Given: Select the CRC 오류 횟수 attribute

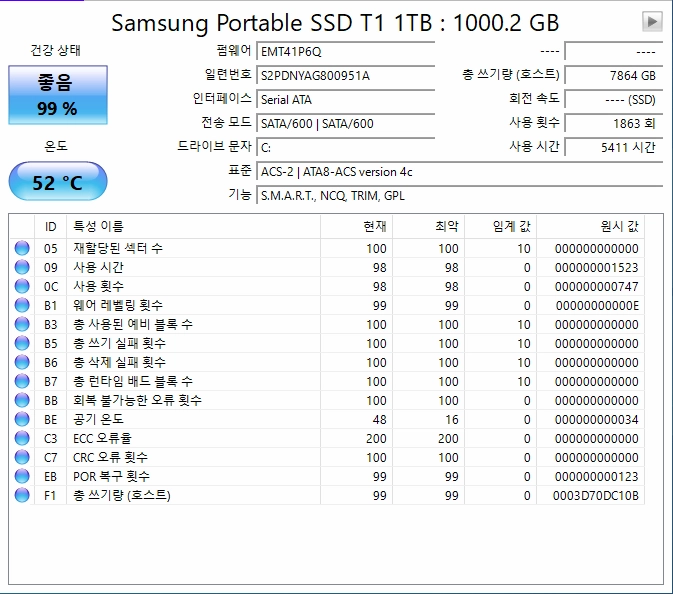Looking at the screenshot, I should point(110,457).
